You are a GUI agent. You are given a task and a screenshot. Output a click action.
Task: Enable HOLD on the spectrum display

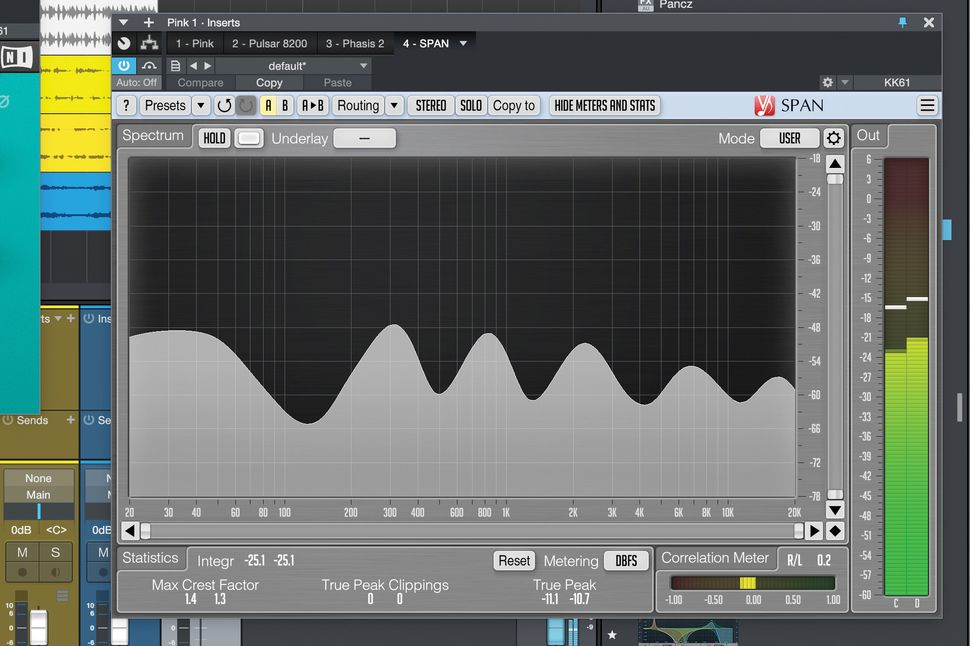tap(213, 138)
